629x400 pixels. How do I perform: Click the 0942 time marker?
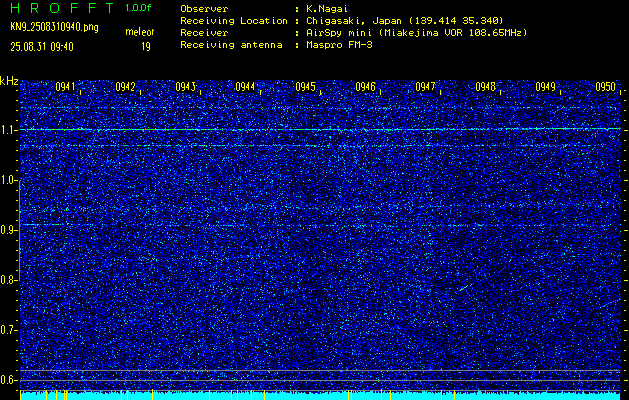(x=125, y=87)
